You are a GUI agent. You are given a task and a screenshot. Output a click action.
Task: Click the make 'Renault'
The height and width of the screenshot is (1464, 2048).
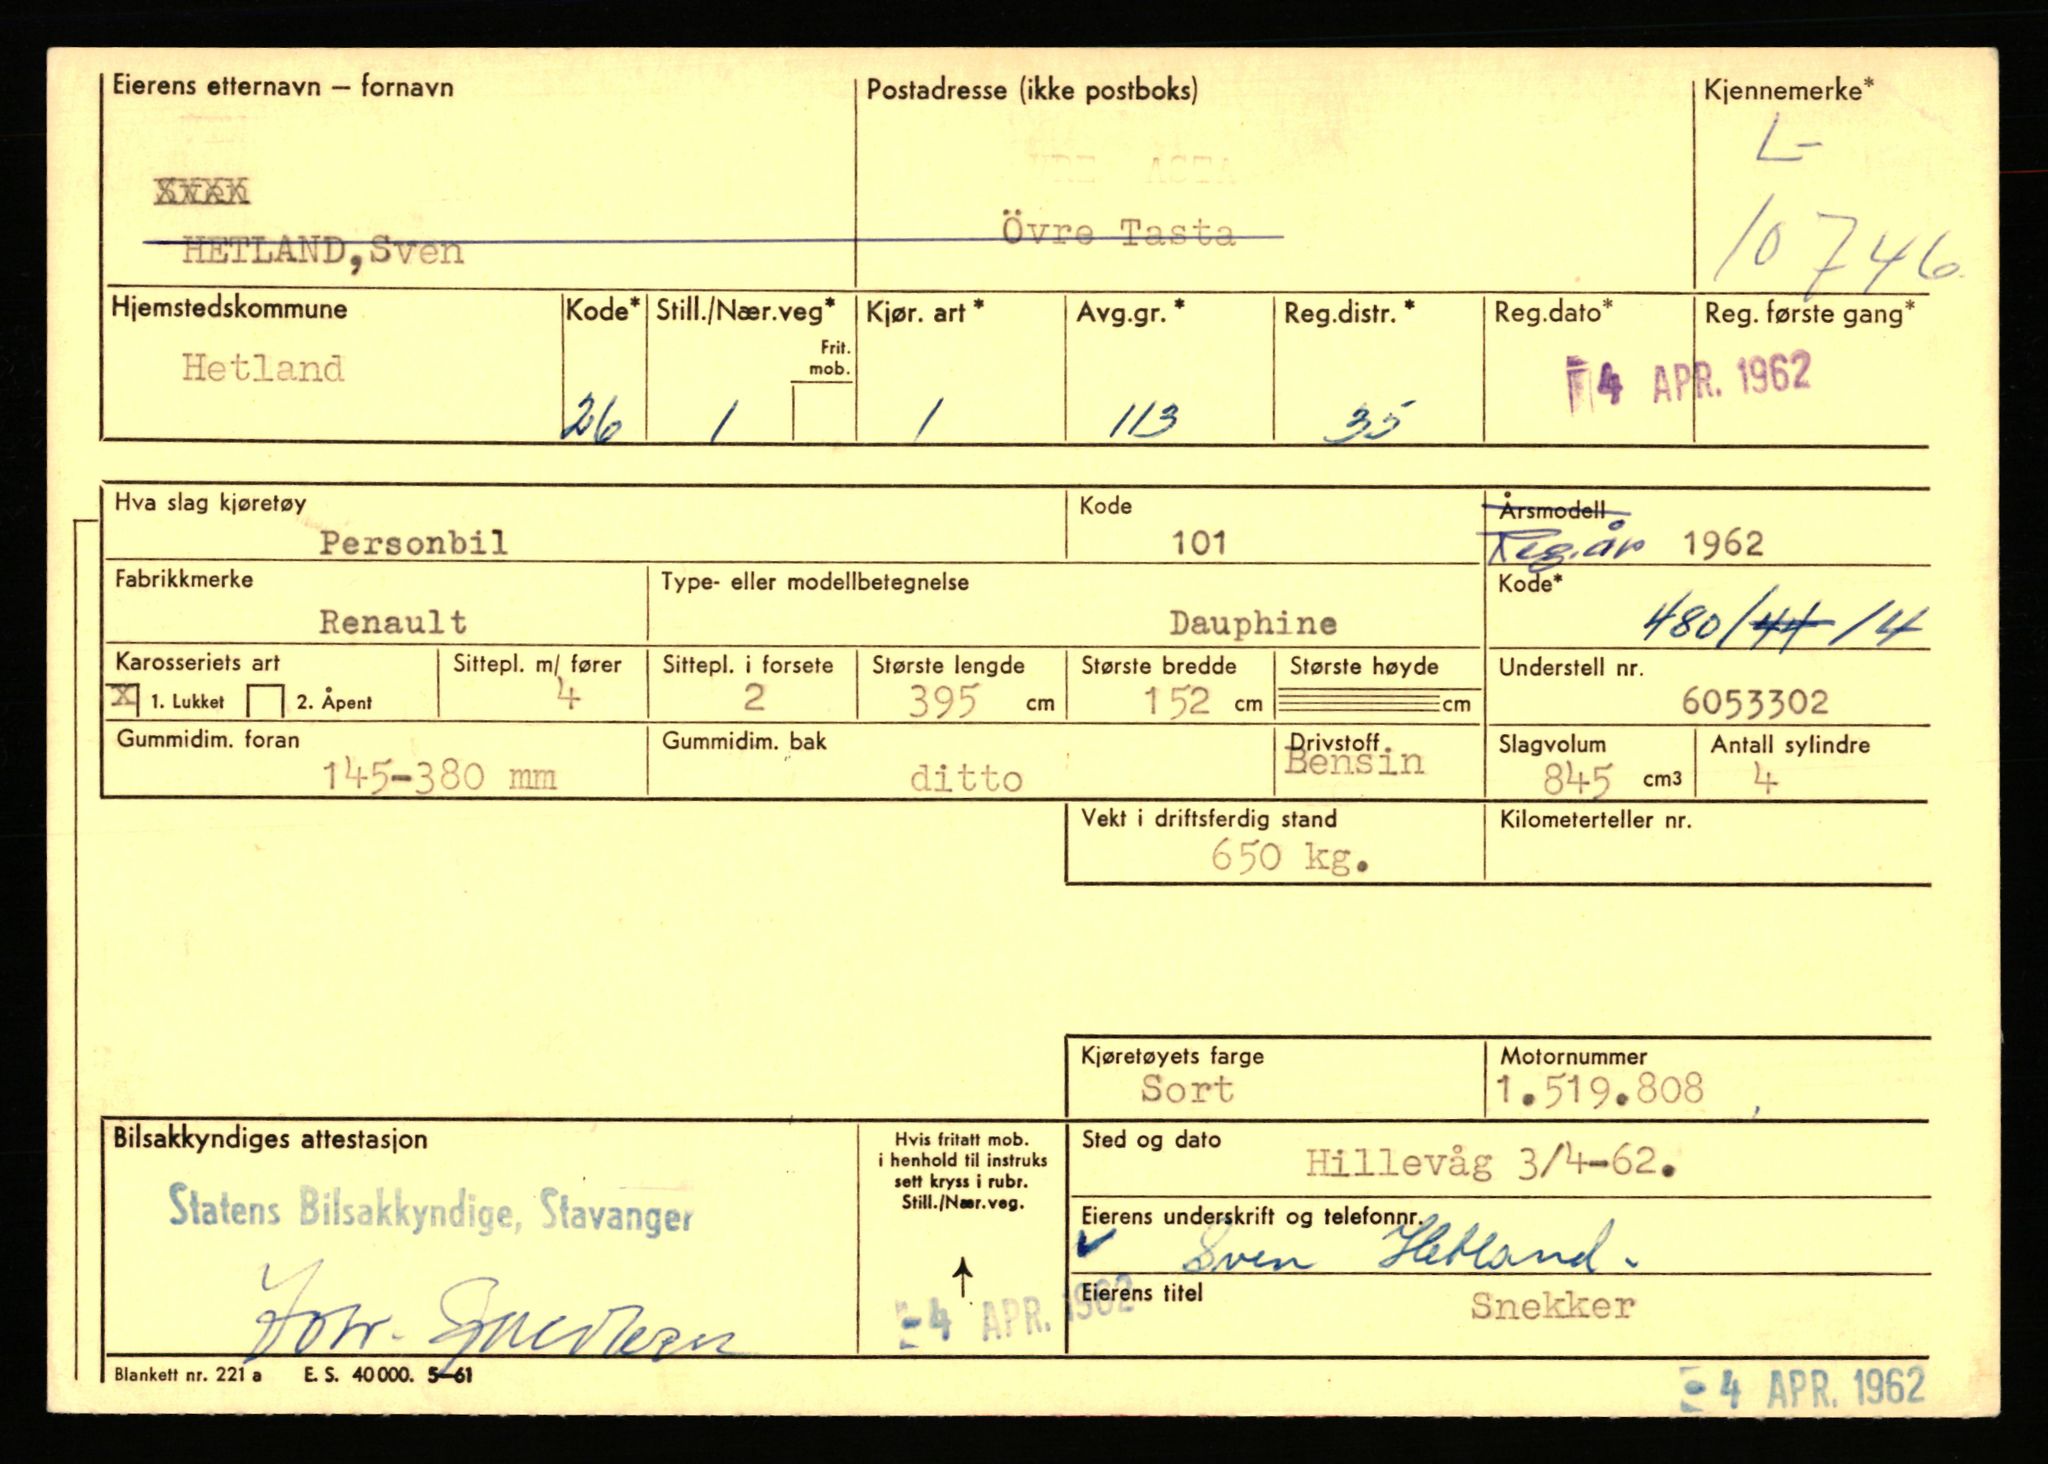coord(393,622)
